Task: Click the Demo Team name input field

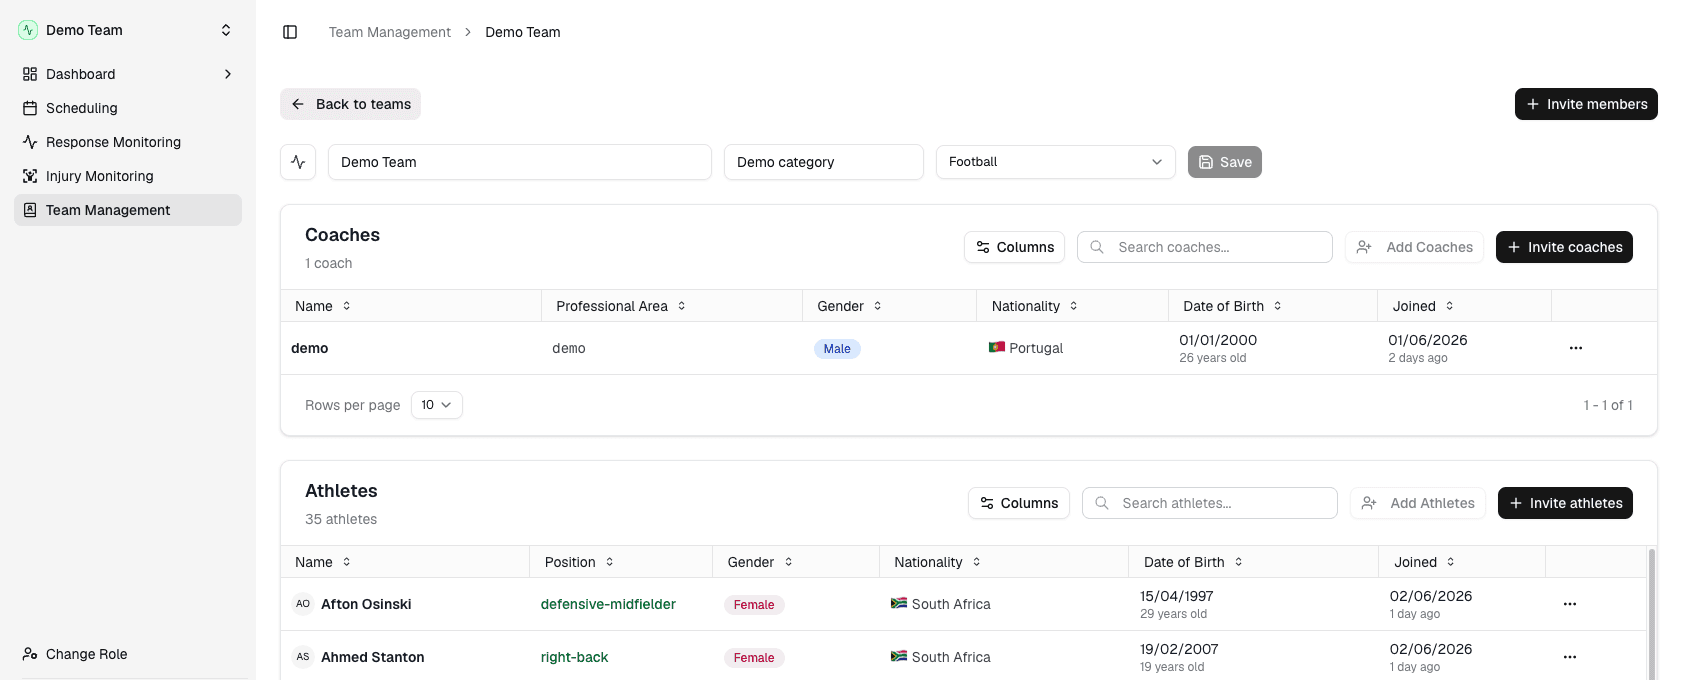Action: (x=520, y=162)
